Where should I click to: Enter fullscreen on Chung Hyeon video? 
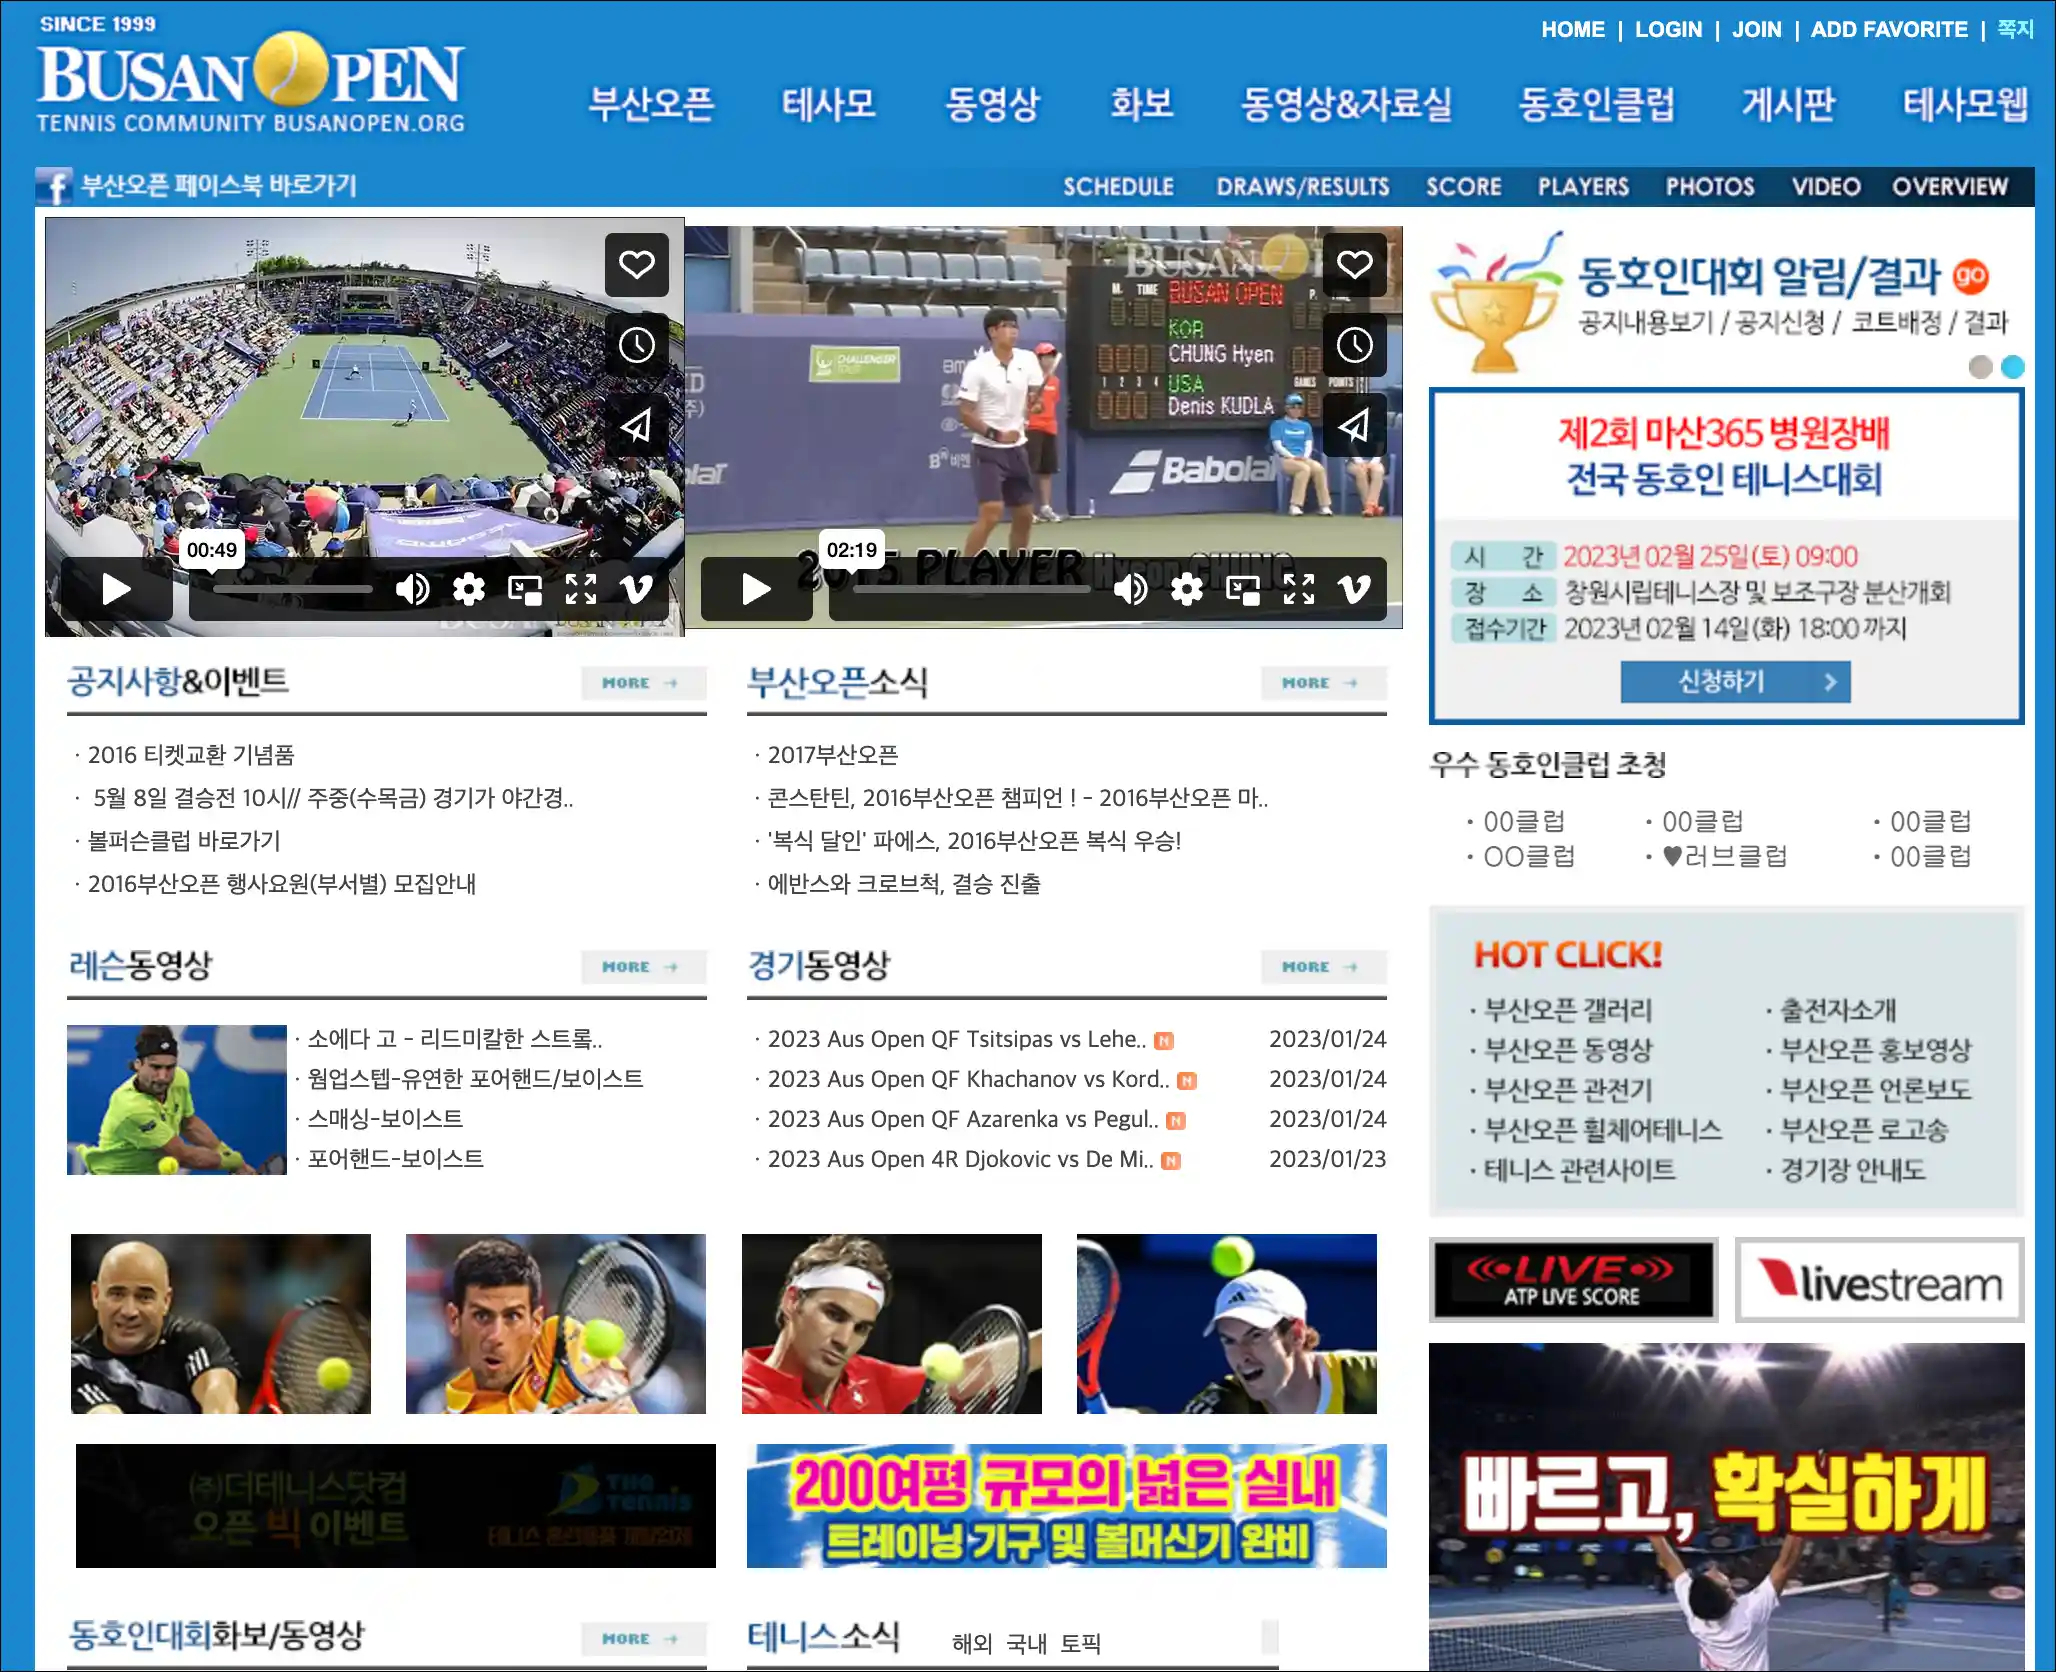click(x=1299, y=589)
